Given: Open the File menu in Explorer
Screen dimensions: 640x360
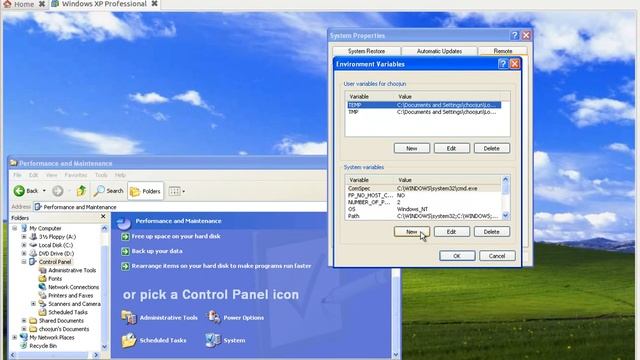Looking at the screenshot, I should pyautogui.click(x=17, y=175).
